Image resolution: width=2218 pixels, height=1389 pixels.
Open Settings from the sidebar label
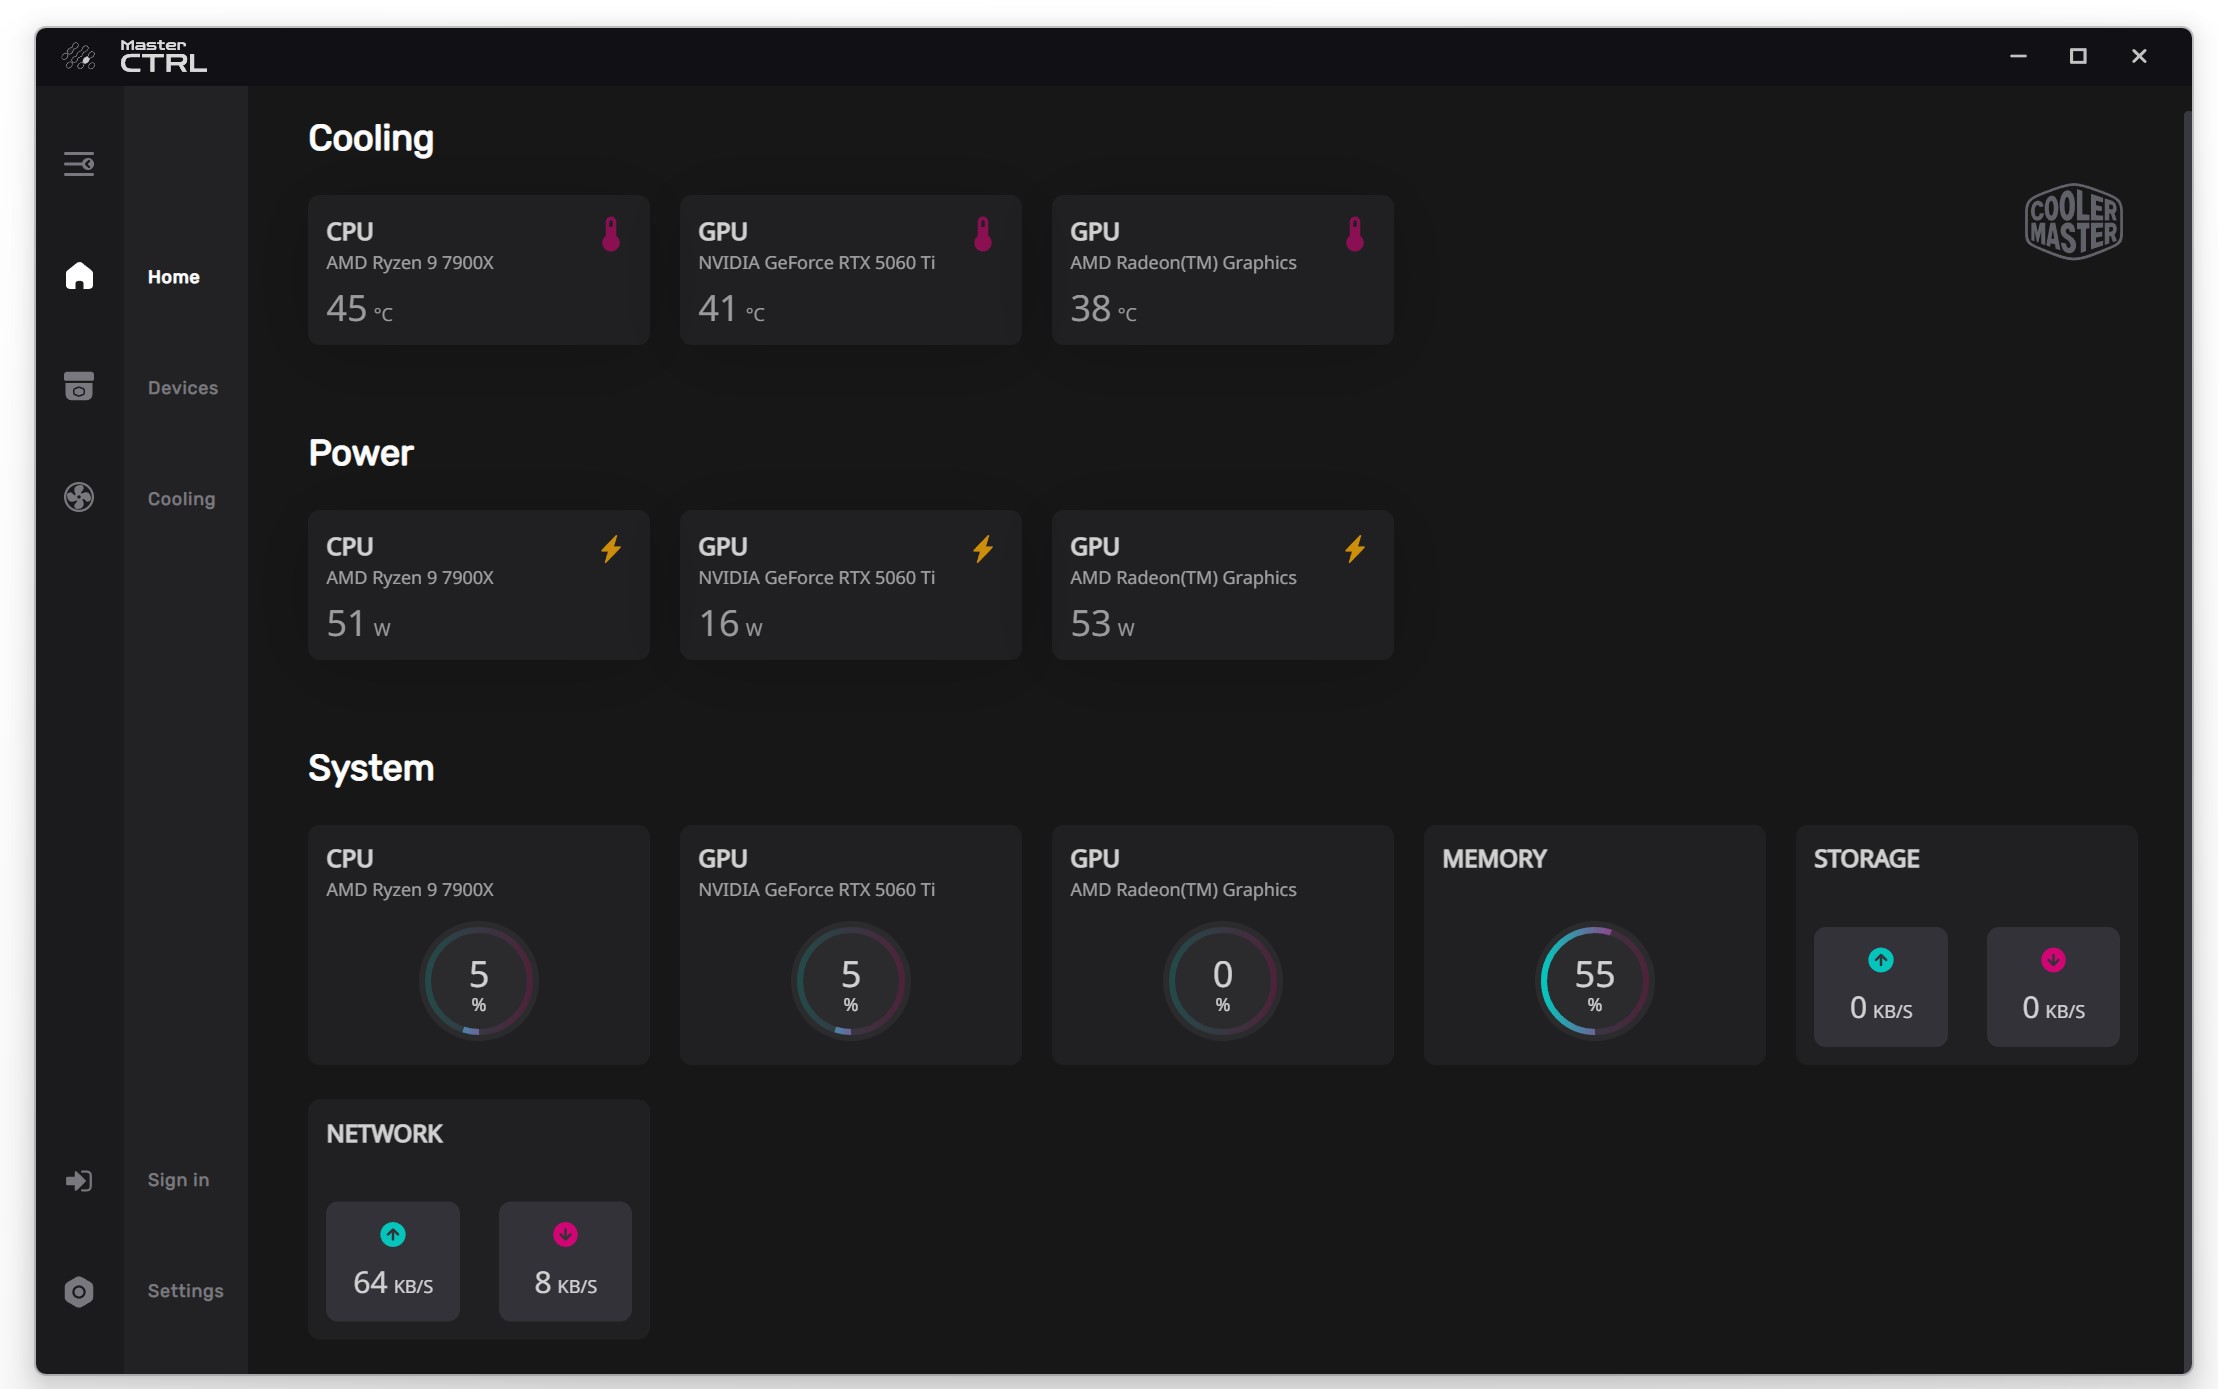pos(186,1291)
